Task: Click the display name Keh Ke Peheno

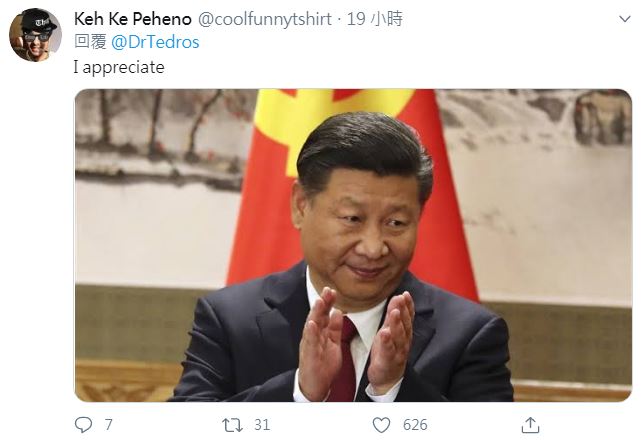Action: pos(133,19)
